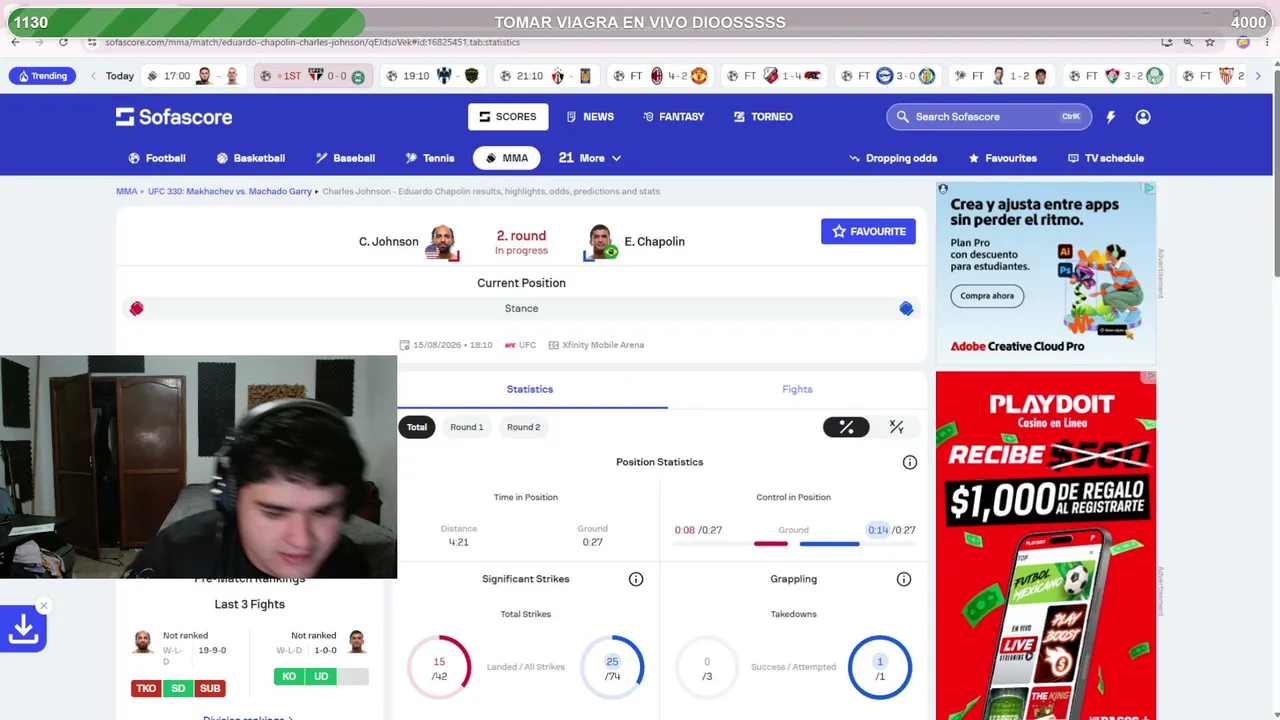Open the FT 4-2 match chip
This screenshot has width=1280, height=720.
[x=660, y=76]
